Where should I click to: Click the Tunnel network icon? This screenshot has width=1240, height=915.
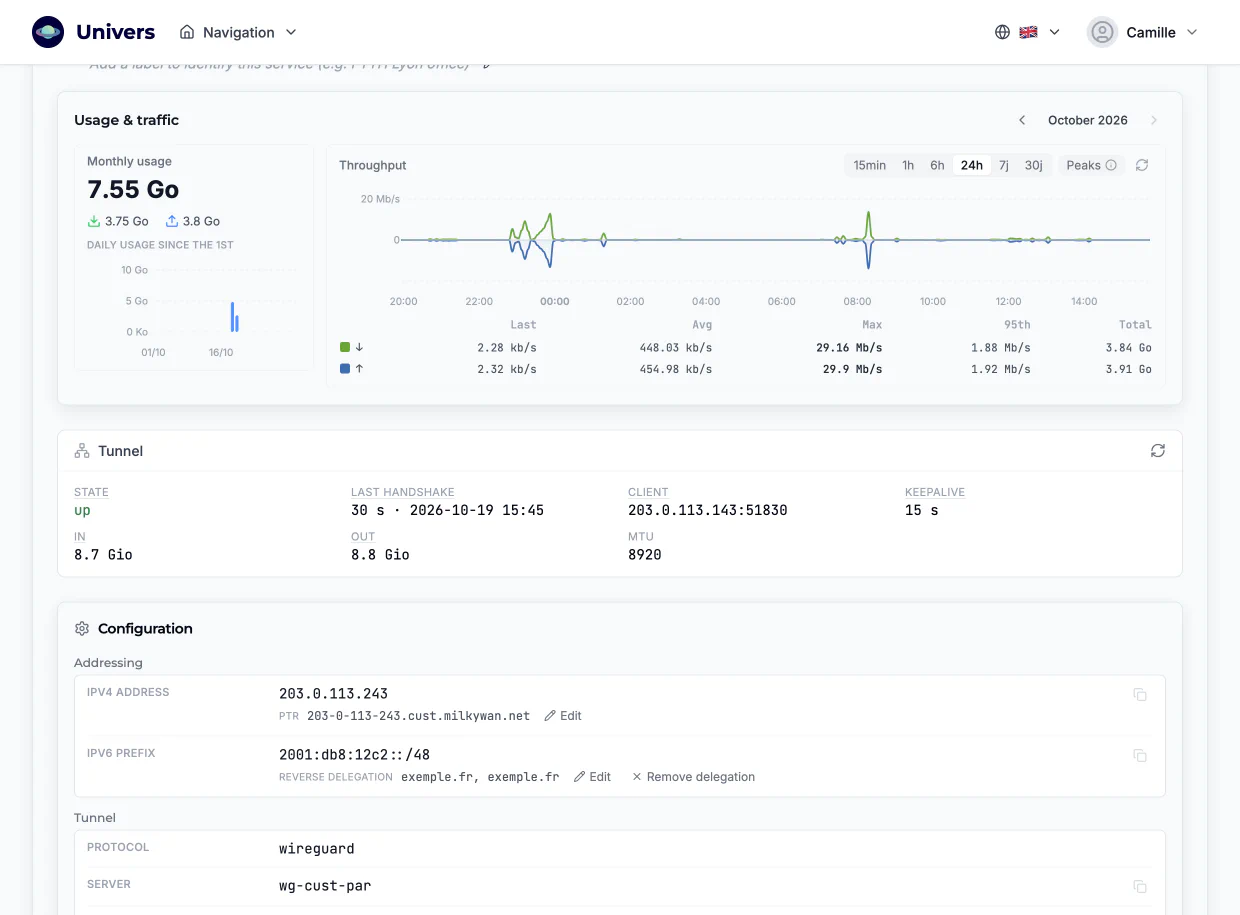[82, 451]
